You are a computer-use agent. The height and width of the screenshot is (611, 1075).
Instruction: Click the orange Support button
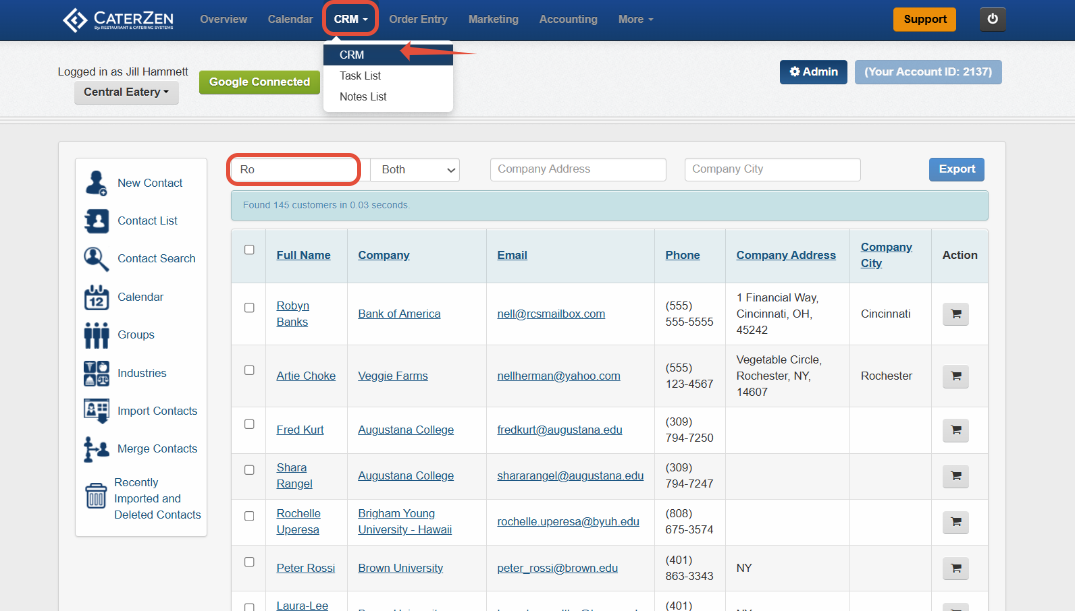pyautogui.click(x=925, y=19)
